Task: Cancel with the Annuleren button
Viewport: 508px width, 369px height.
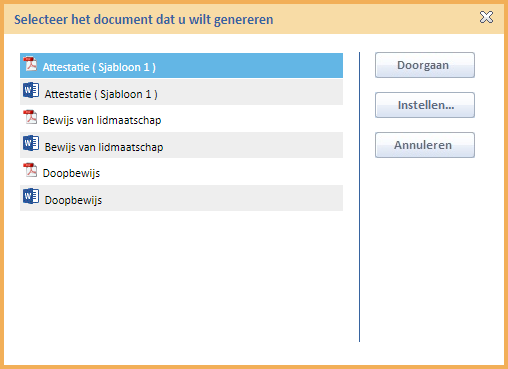Action: pyautogui.click(x=425, y=145)
